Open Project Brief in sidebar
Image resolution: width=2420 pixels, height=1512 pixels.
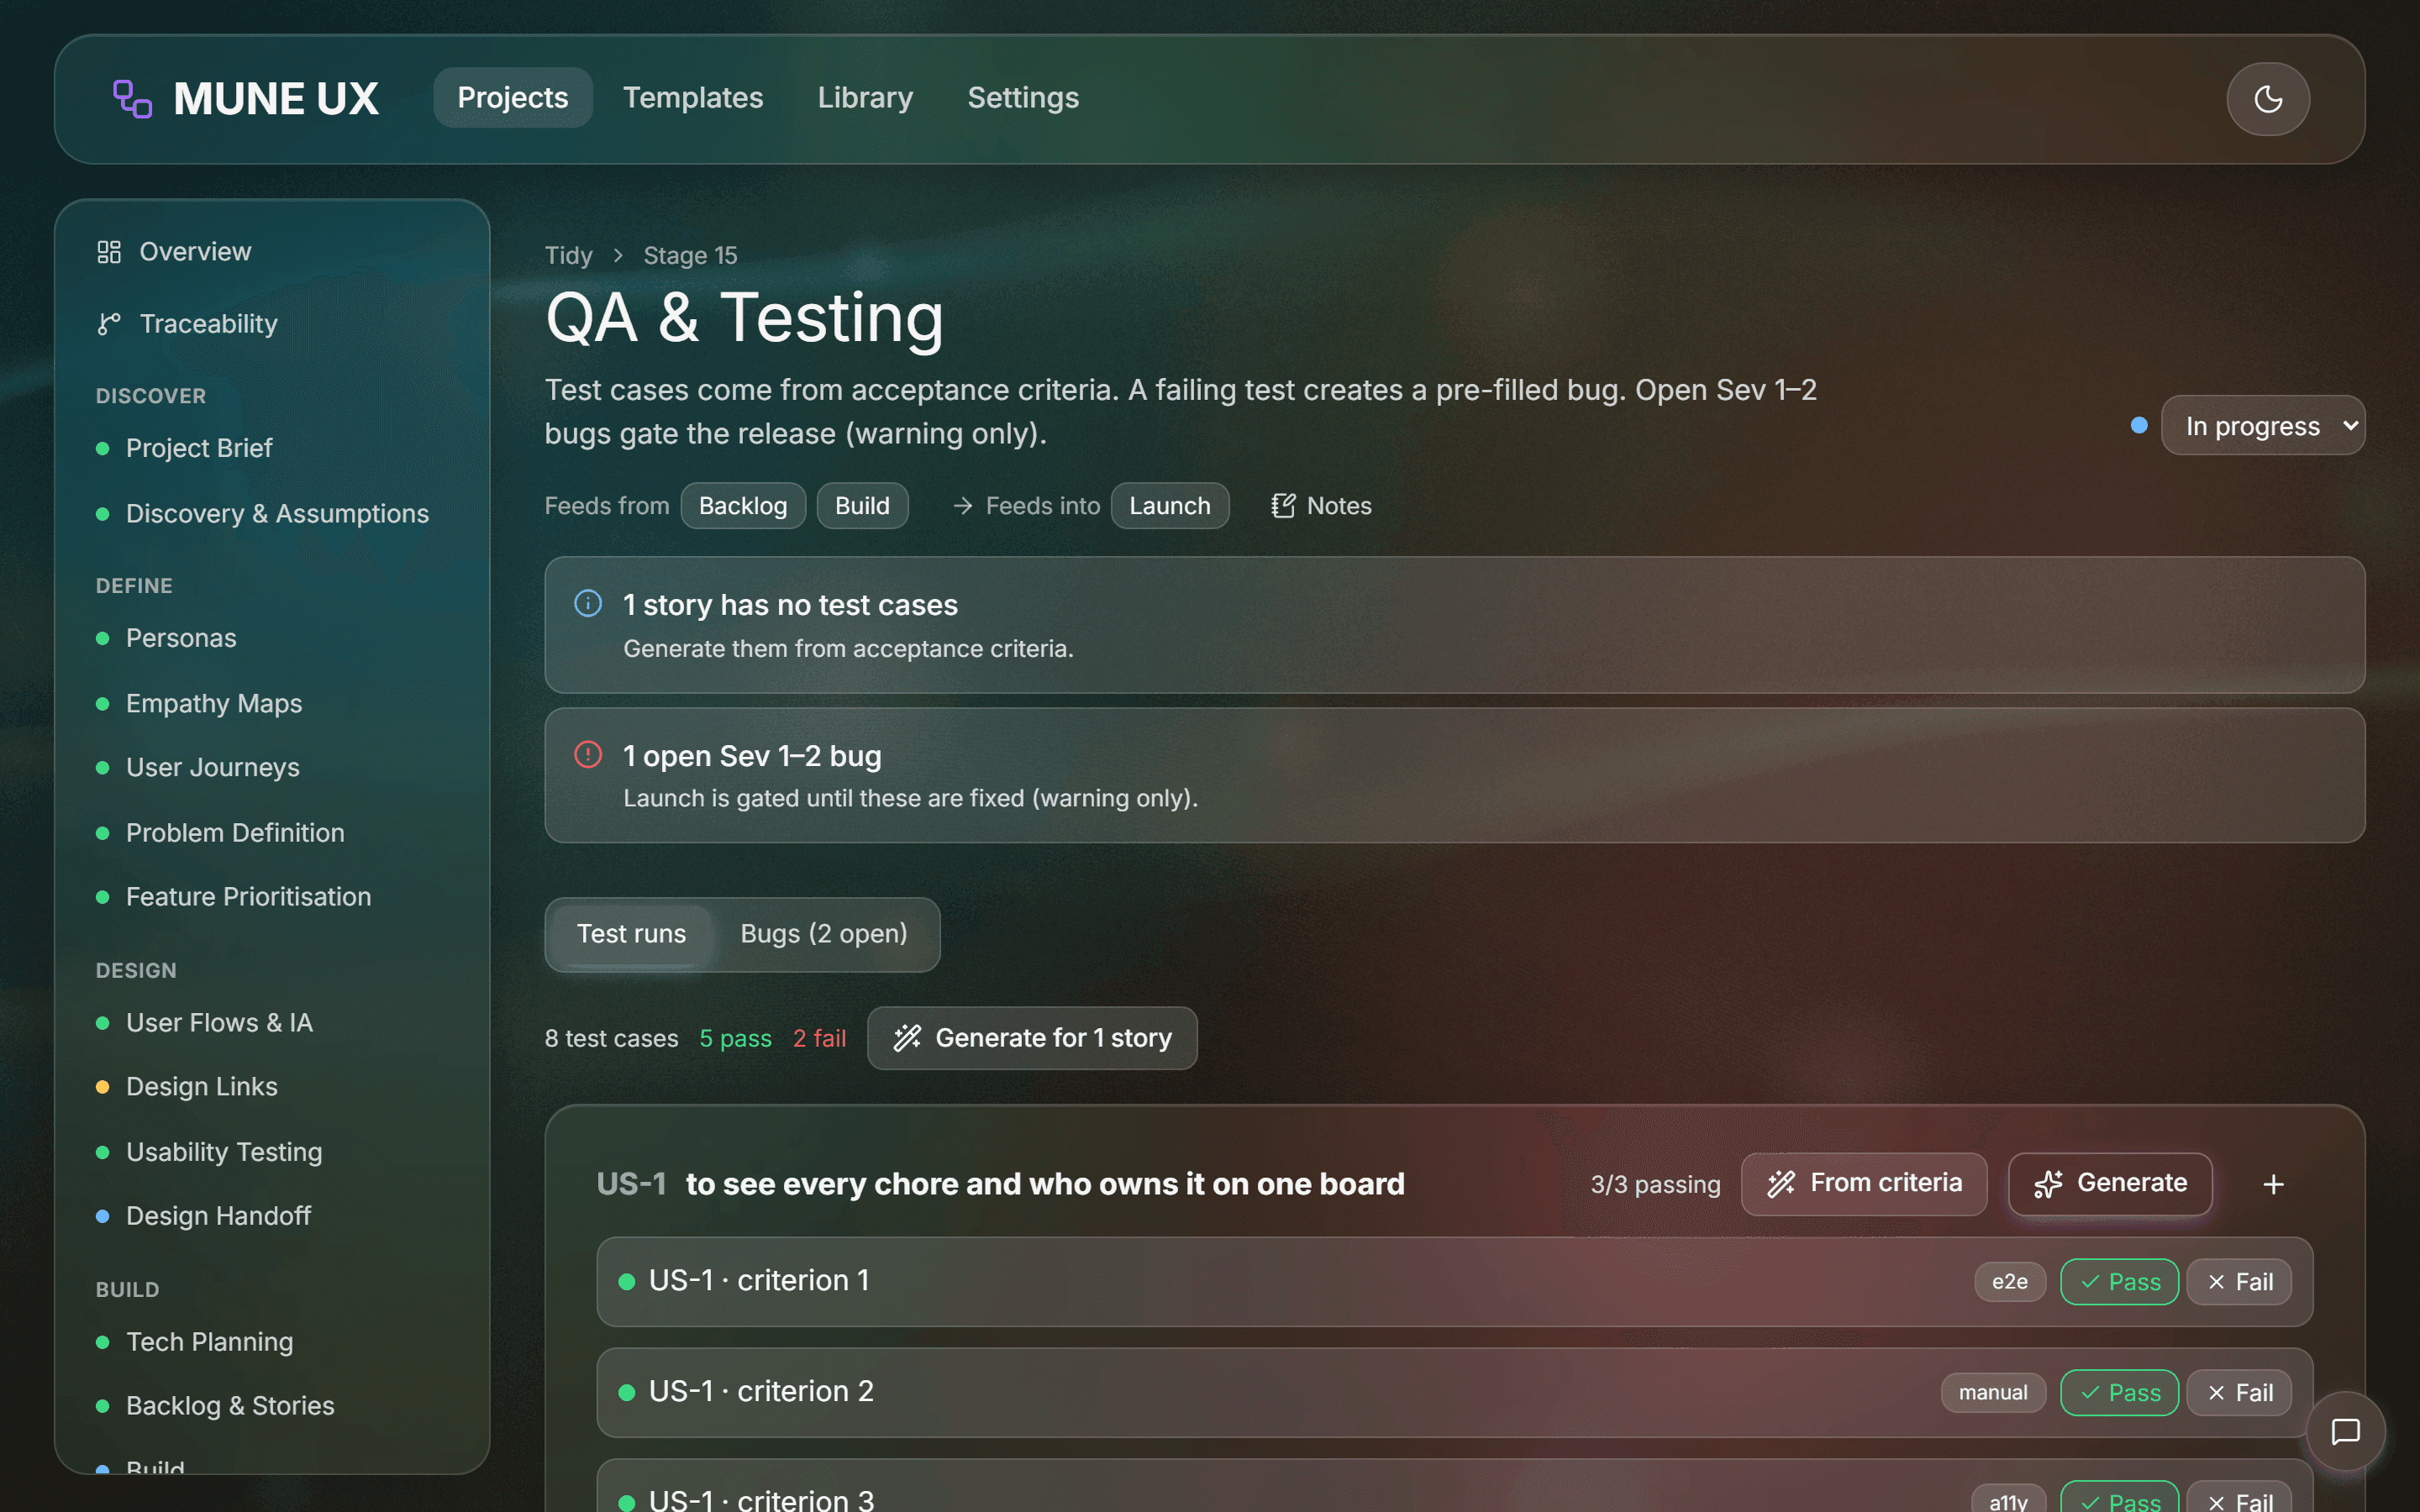pyautogui.click(x=199, y=448)
